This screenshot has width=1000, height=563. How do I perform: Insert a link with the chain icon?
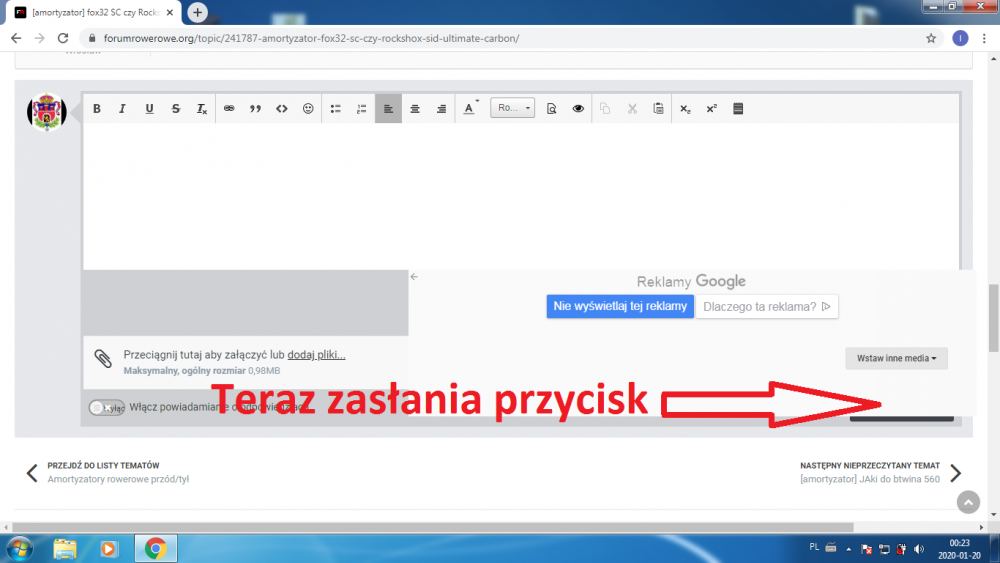tap(229, 109)
